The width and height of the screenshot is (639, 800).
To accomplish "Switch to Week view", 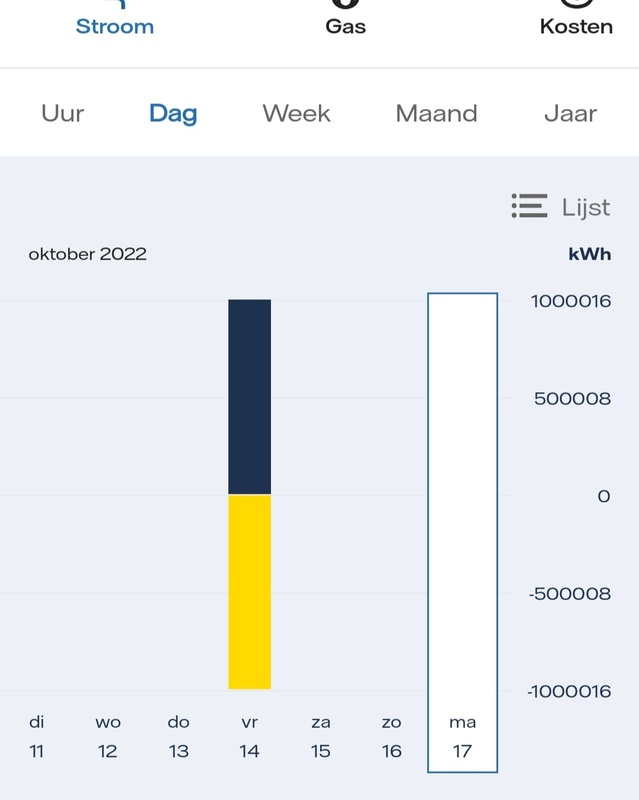I will click(x=296, y=113).
